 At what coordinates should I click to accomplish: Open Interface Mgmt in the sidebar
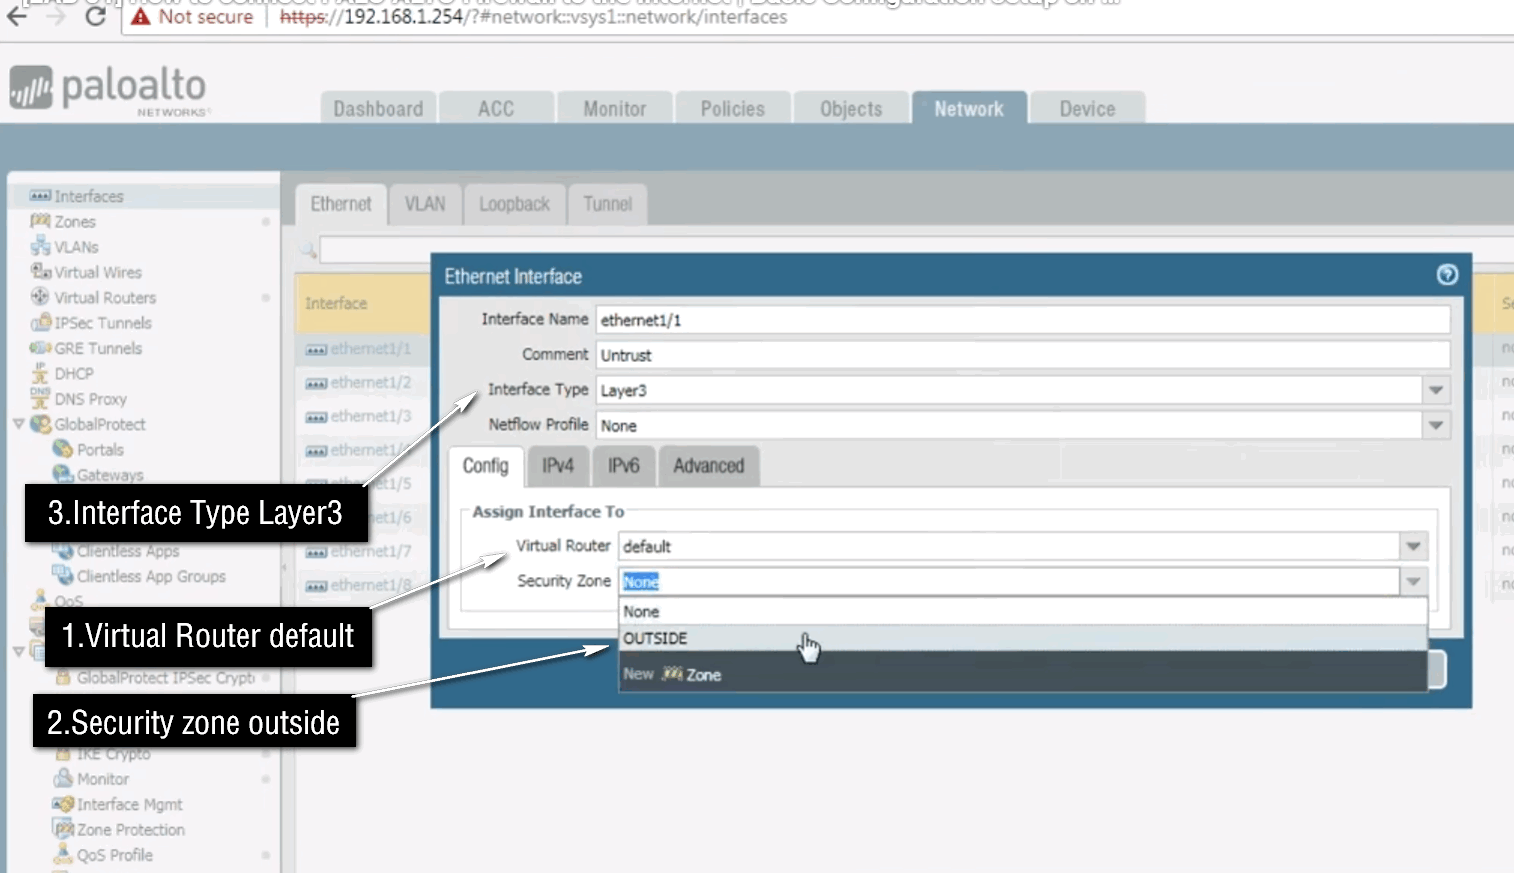(x=130, y=804)
